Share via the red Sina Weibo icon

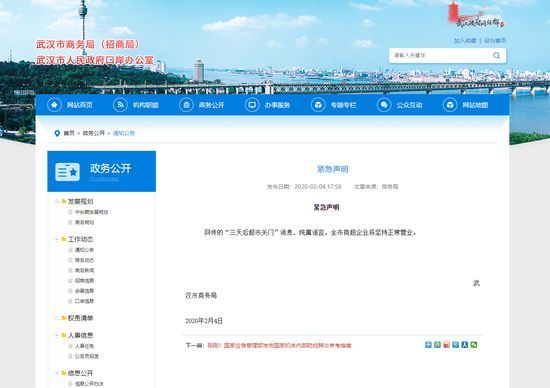click(x=446, y=345)
